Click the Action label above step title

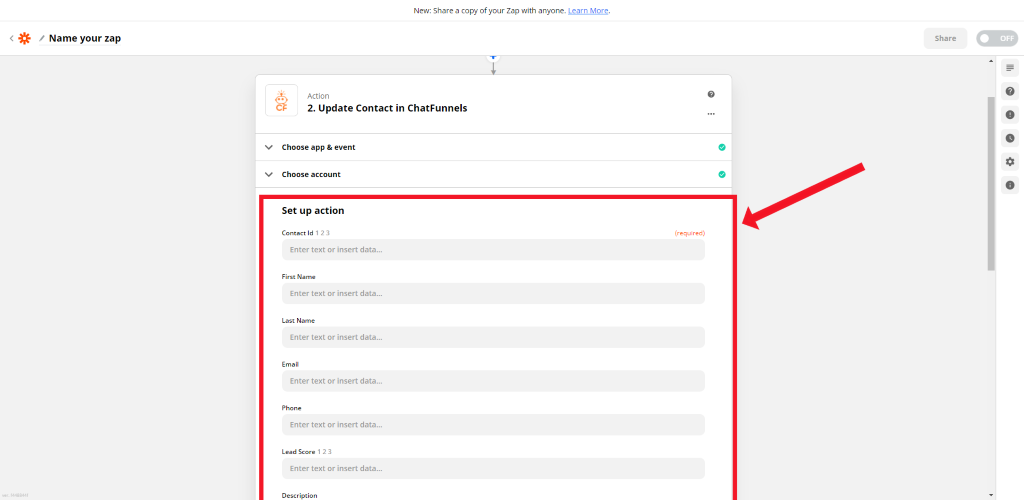pyautogui.click(x=319, y=96)
